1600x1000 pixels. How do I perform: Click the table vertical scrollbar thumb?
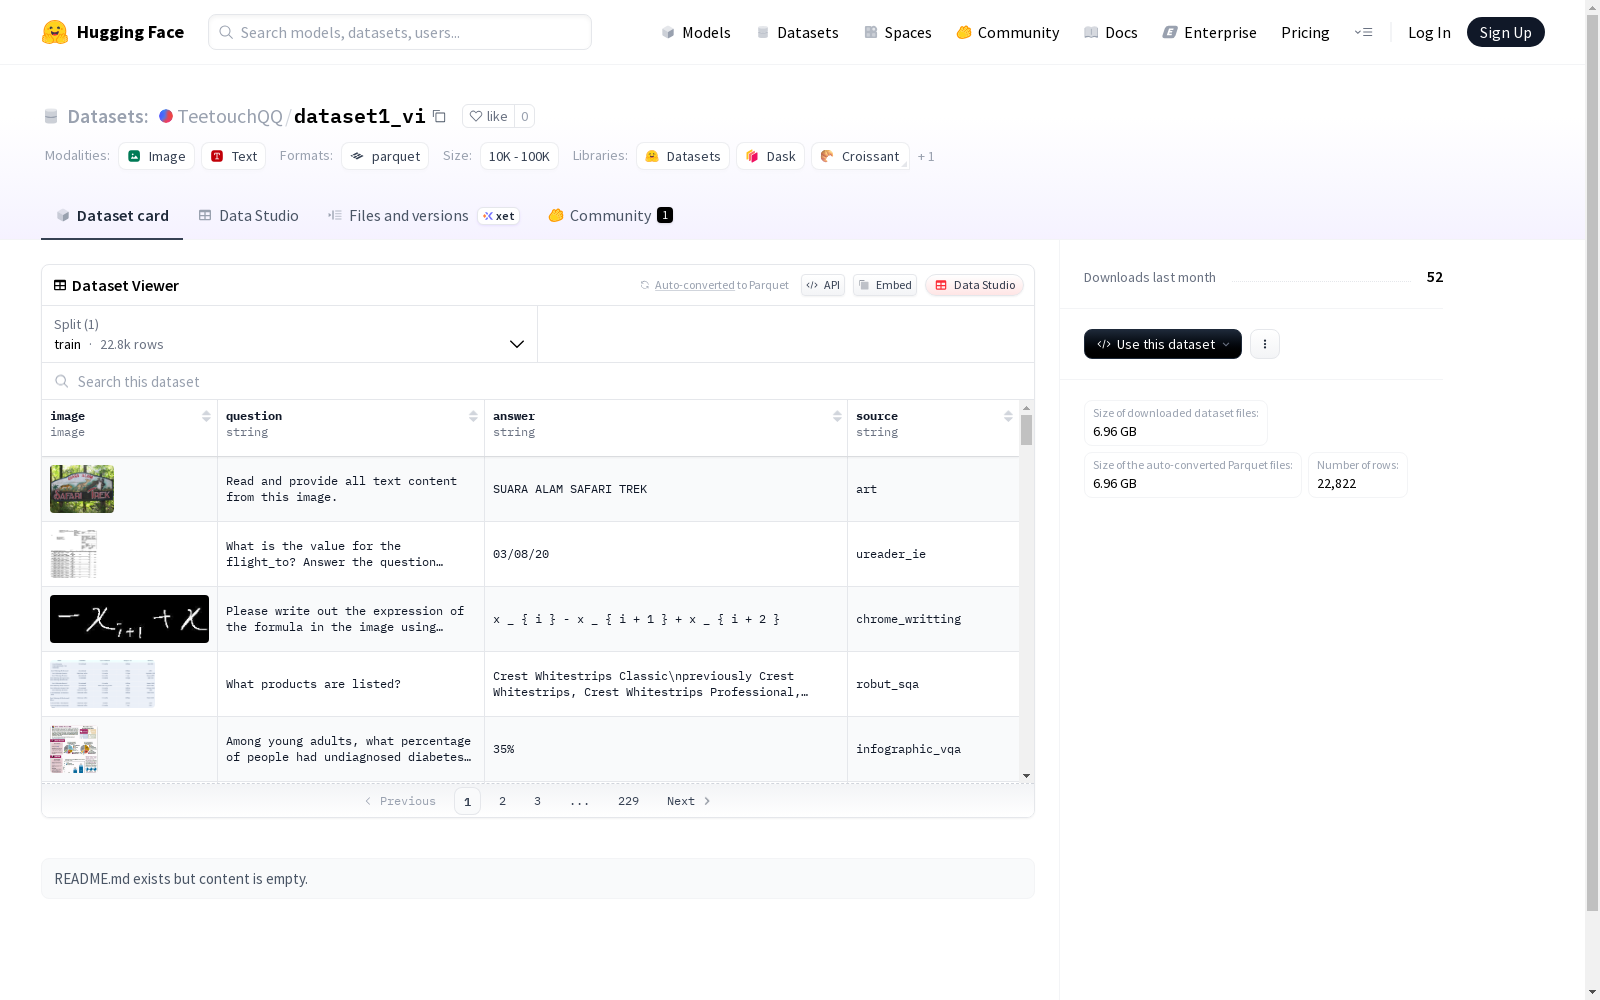click(1026, 430)
